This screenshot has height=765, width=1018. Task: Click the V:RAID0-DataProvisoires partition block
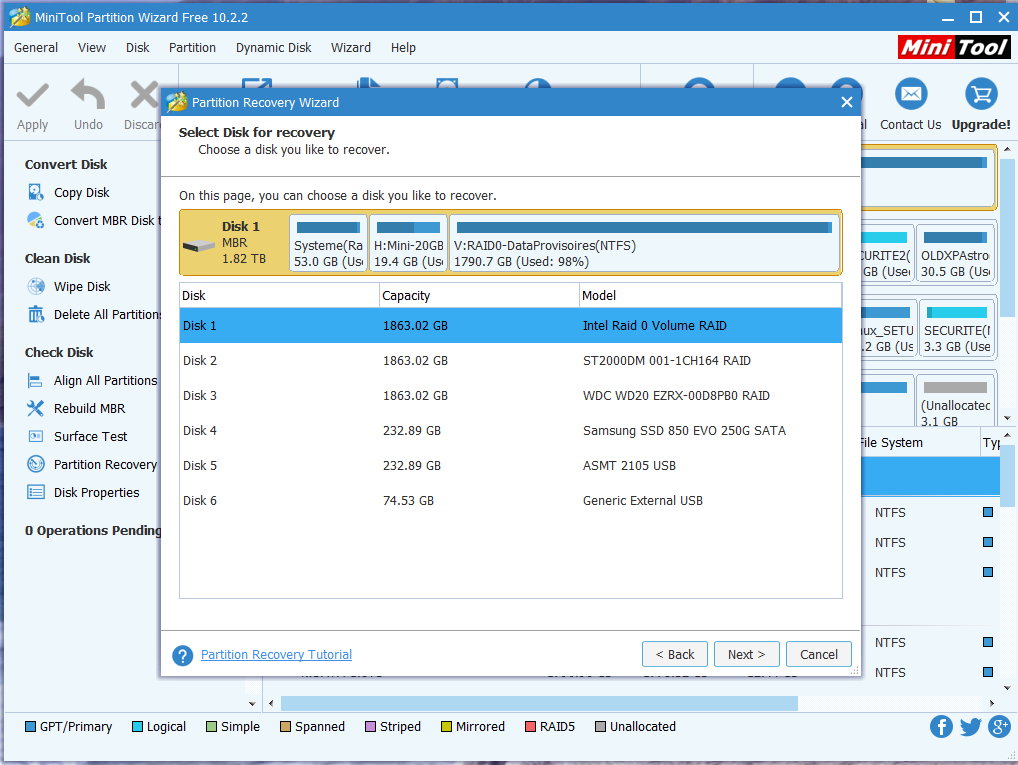pyautogui.click(x=644, y=243)
